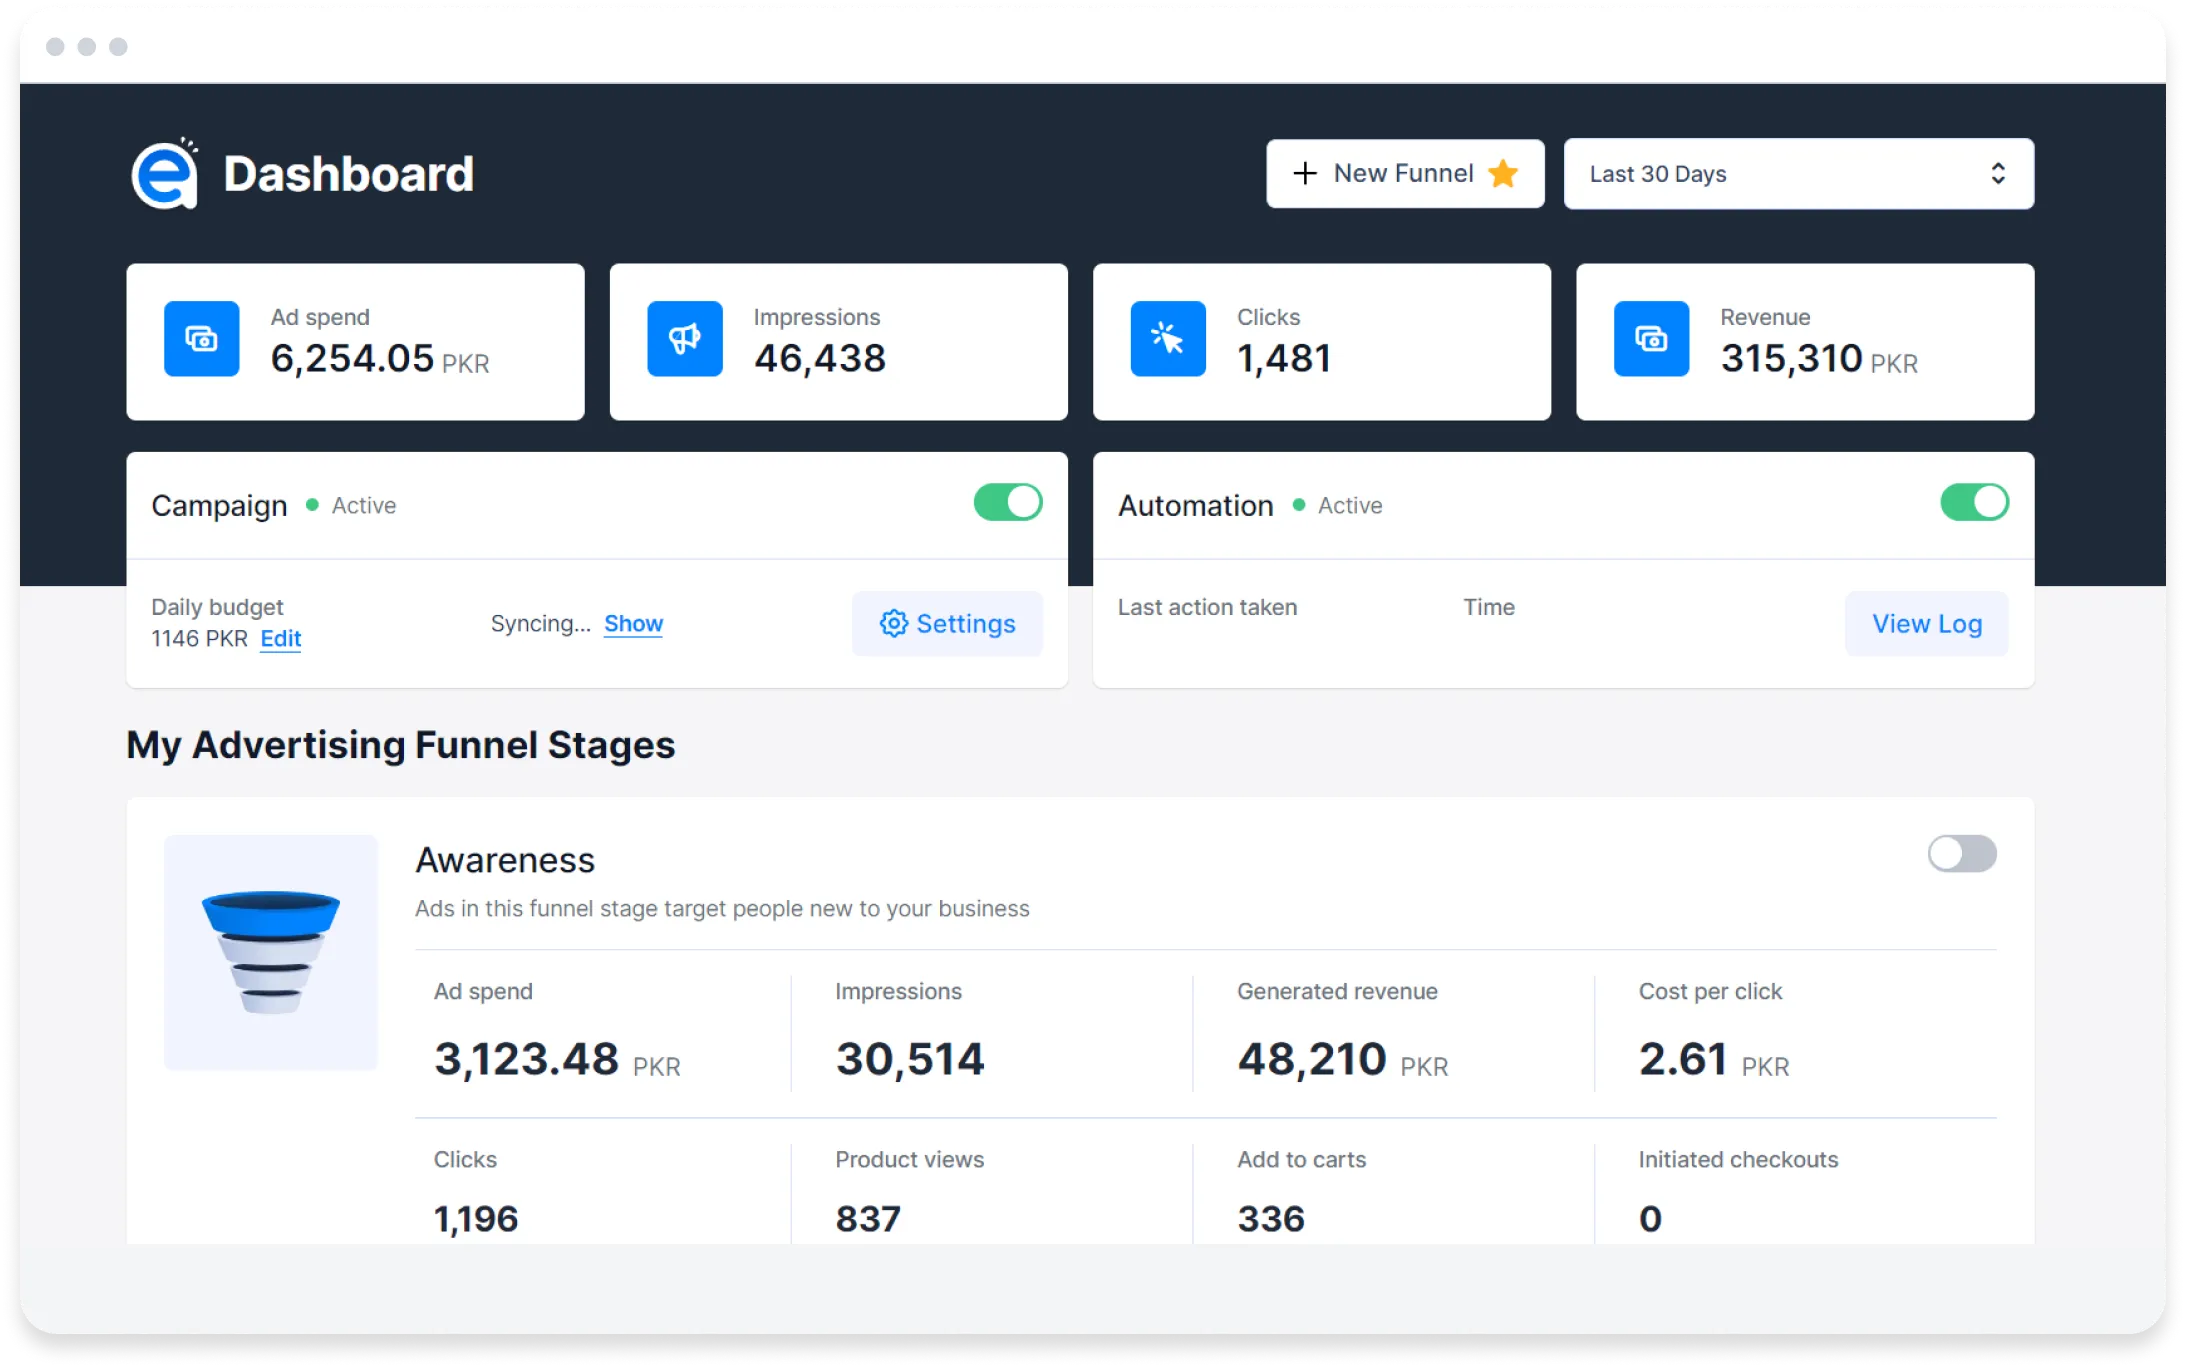Click the gear icon in the Settings button

click(x=895, y=623)
